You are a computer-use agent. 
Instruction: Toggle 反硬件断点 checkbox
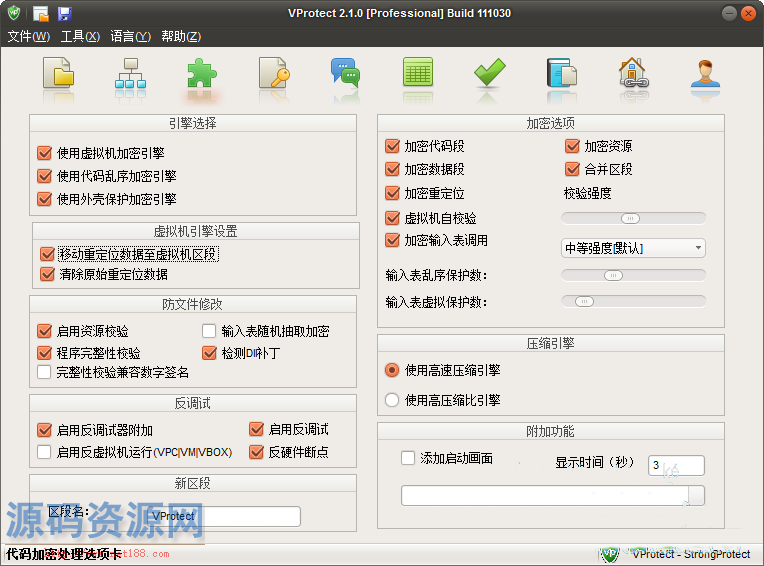256,452
